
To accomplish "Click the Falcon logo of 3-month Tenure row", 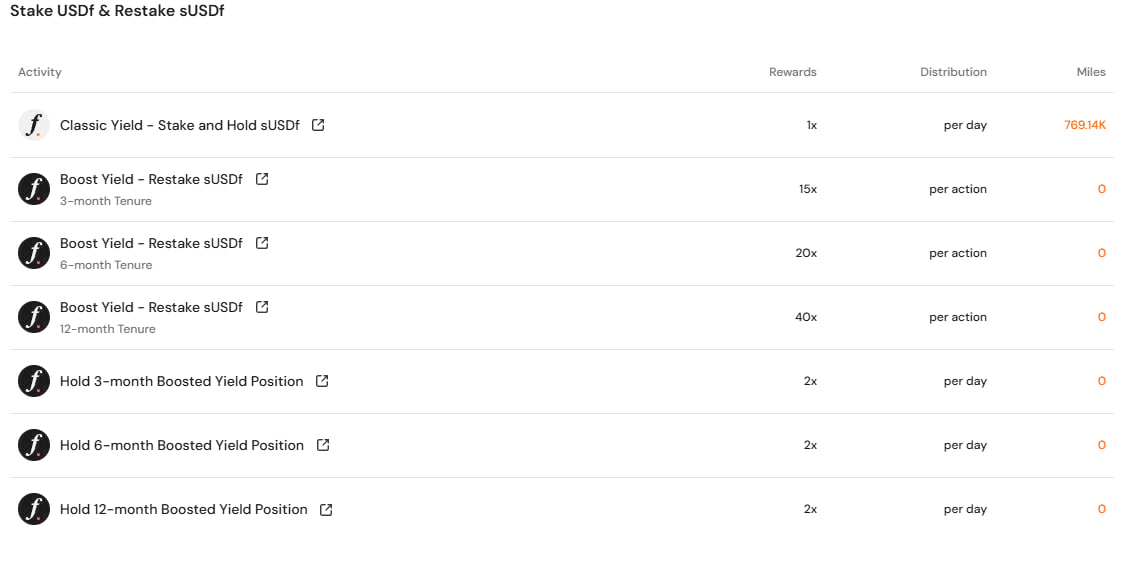I will (33, 189).
